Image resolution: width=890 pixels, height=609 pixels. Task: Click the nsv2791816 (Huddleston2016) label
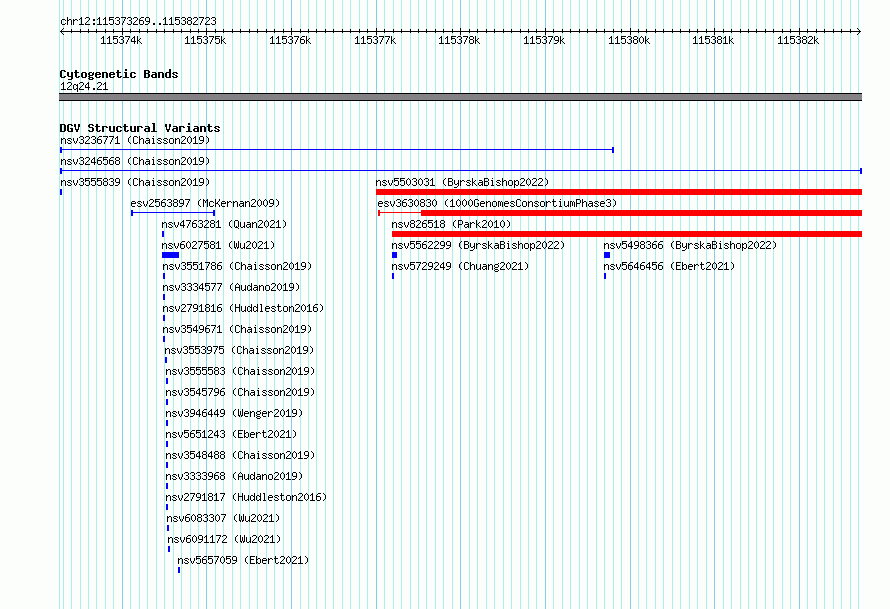pyautogui.click(x=244, y=308)
